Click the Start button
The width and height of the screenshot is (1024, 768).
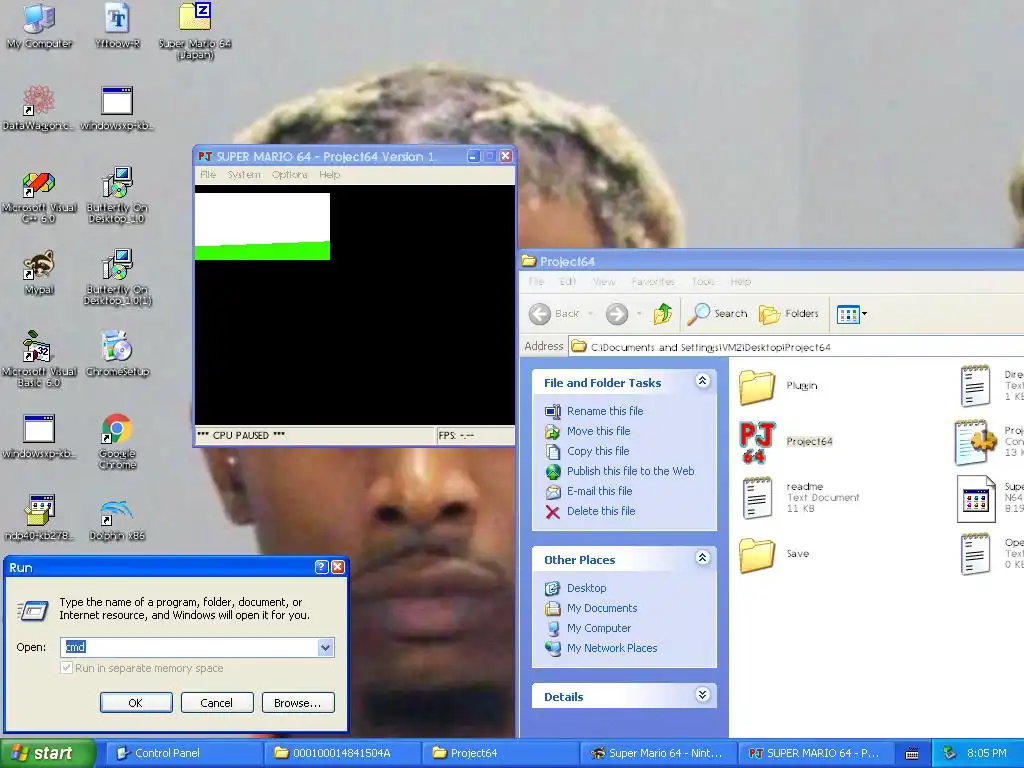(x=48, y=753)
